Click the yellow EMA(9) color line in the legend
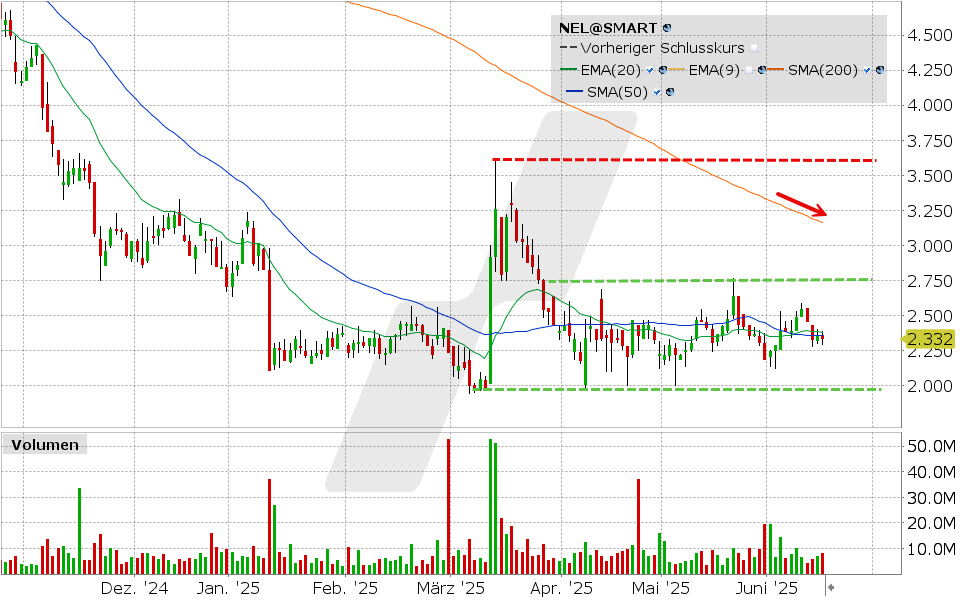The width and height of the screenshot is (960, 600). pyautogui.click(x=677, y=70)
